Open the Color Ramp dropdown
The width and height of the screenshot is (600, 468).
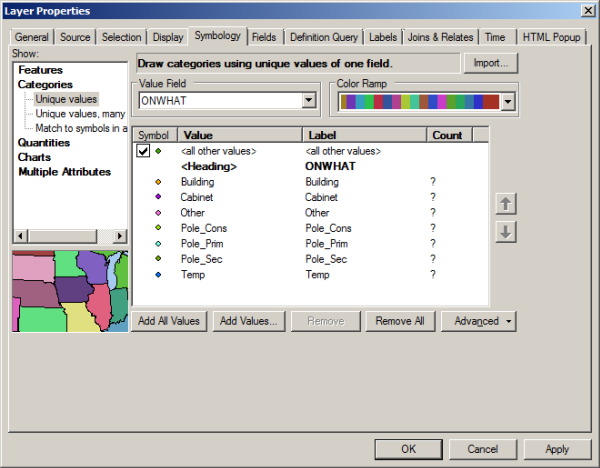(x=509, y=102)
